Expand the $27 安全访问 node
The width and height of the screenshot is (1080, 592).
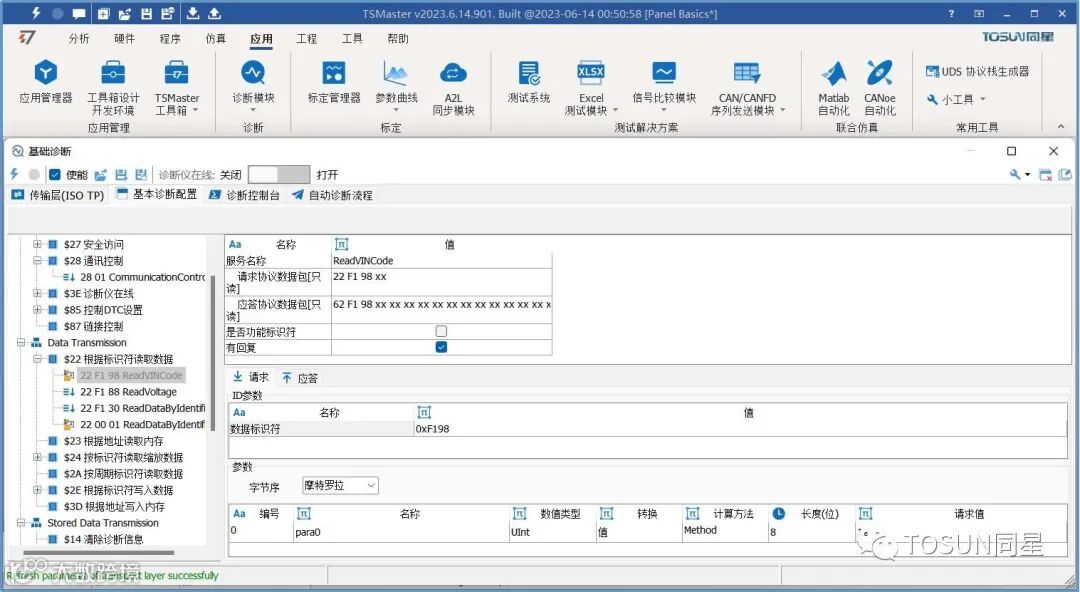pyautogui.click(x=37, y=244)
